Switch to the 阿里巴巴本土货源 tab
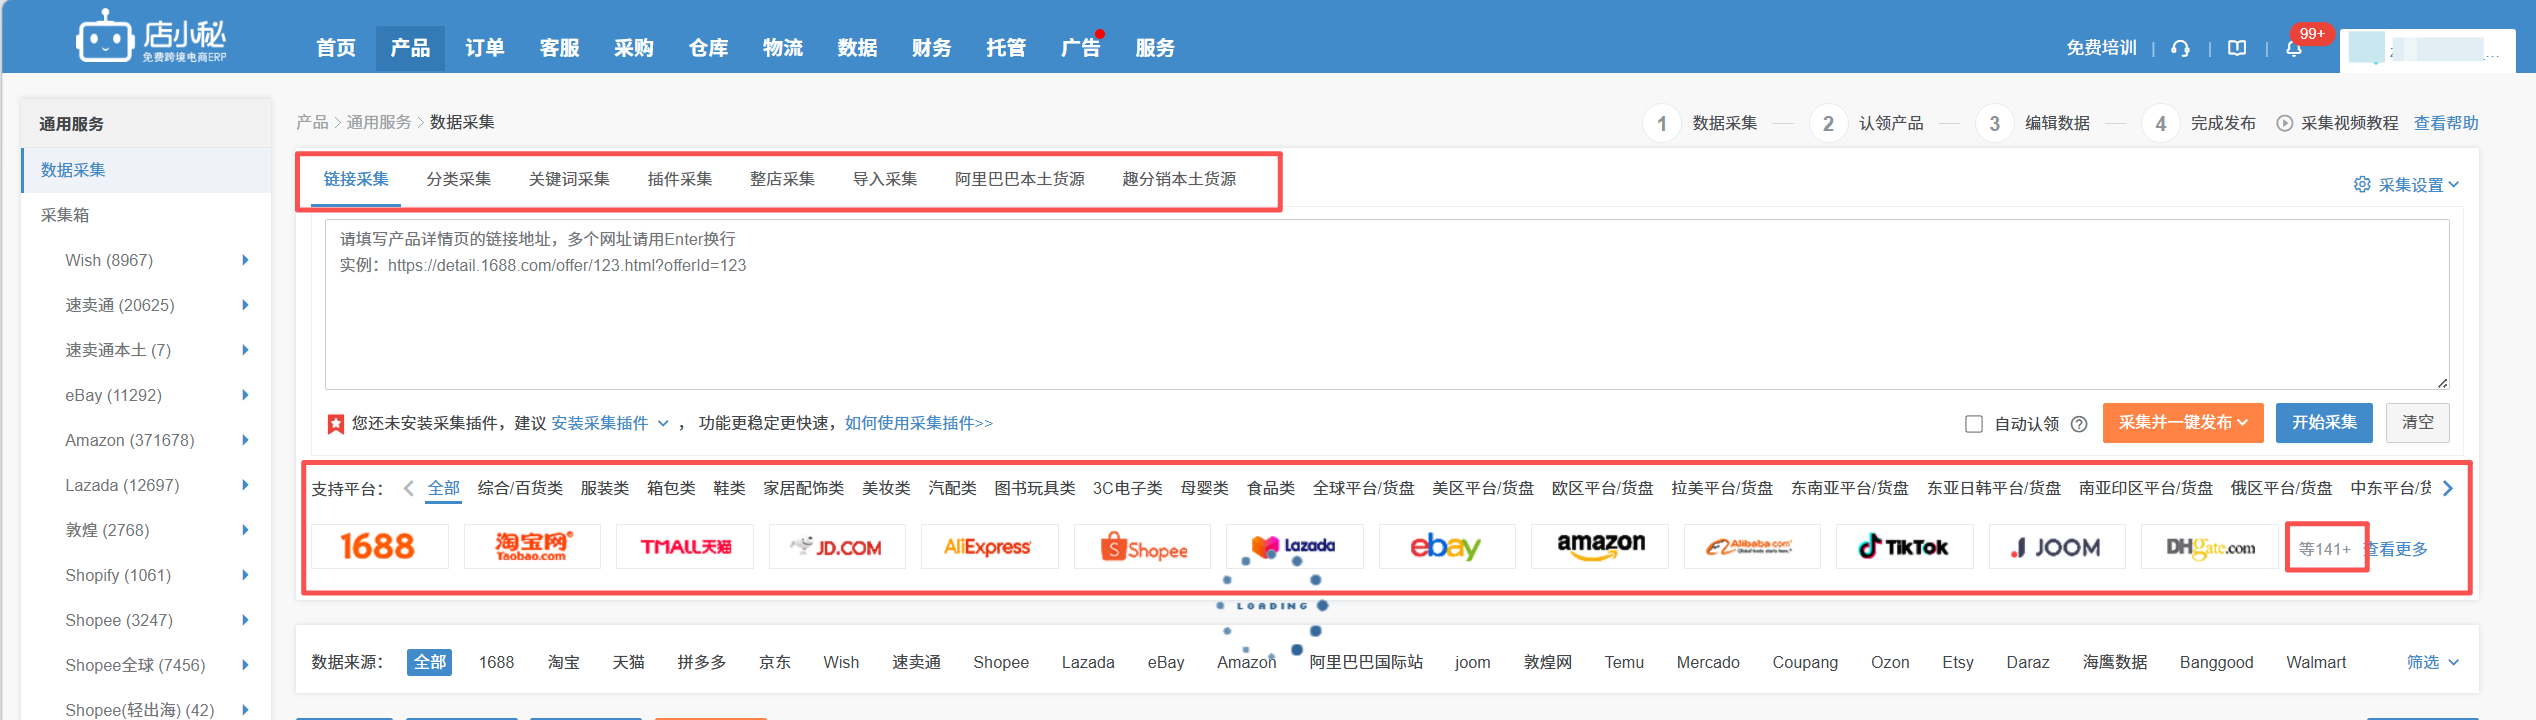2536x720 pixels. (1019, 179)
